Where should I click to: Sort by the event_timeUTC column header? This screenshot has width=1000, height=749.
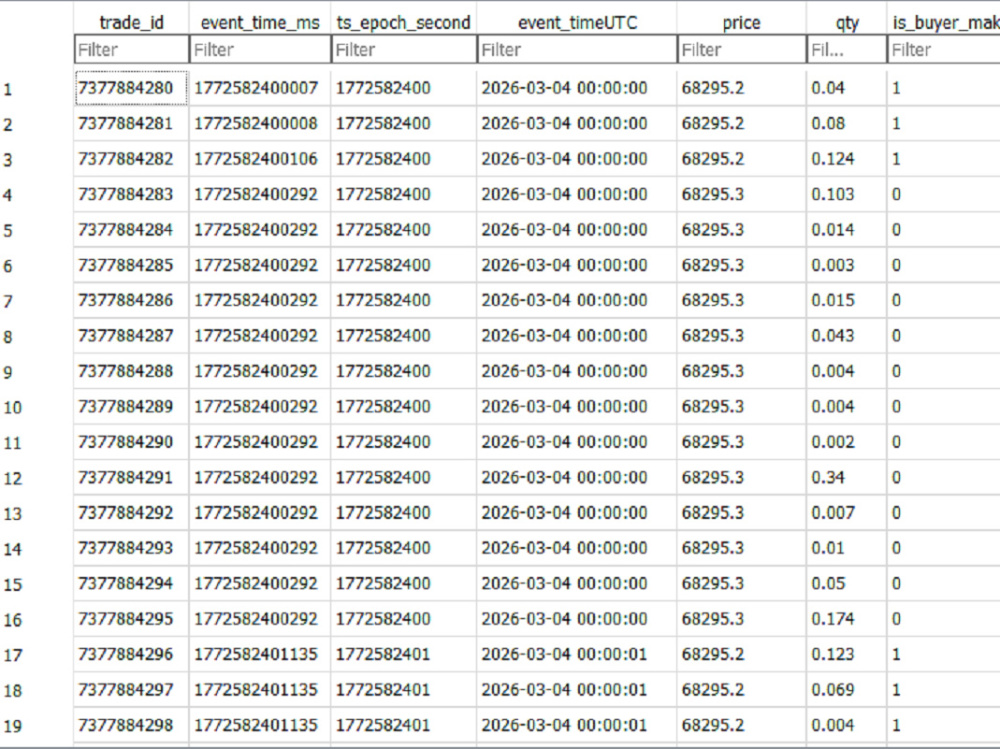(x=577, y=22)
